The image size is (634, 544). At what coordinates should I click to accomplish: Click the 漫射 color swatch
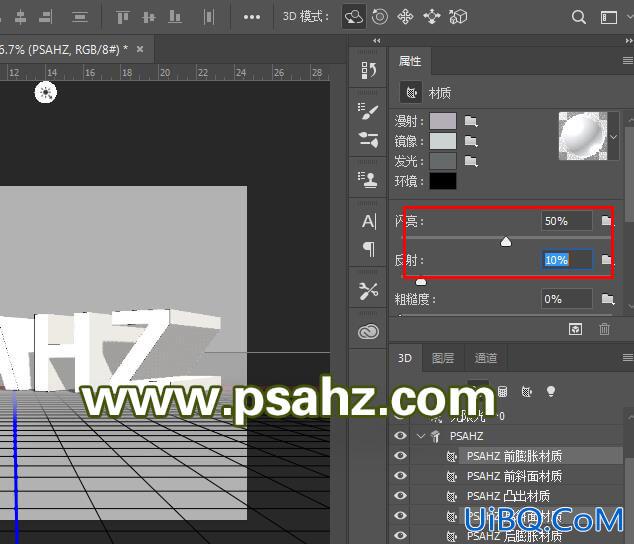click(443, 121)
